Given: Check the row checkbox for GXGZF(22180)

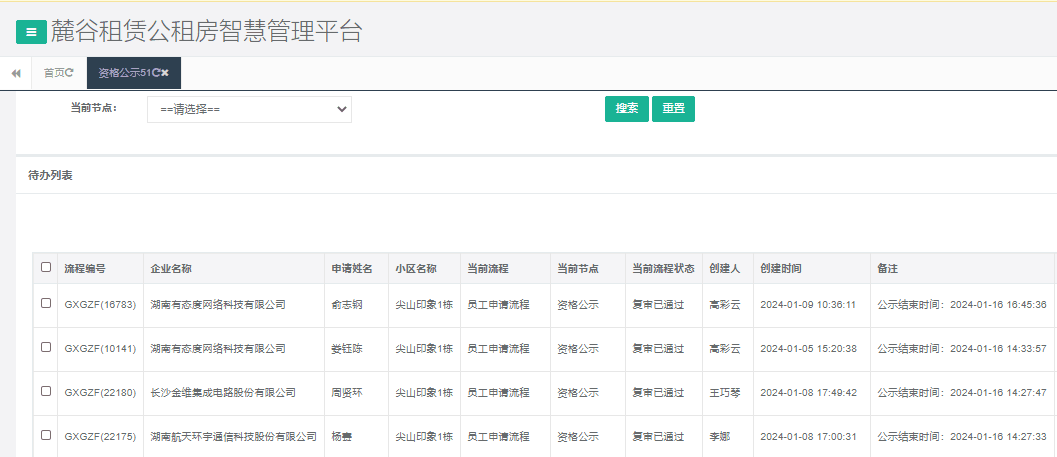Looking at the screenshot, I should 46,391.
